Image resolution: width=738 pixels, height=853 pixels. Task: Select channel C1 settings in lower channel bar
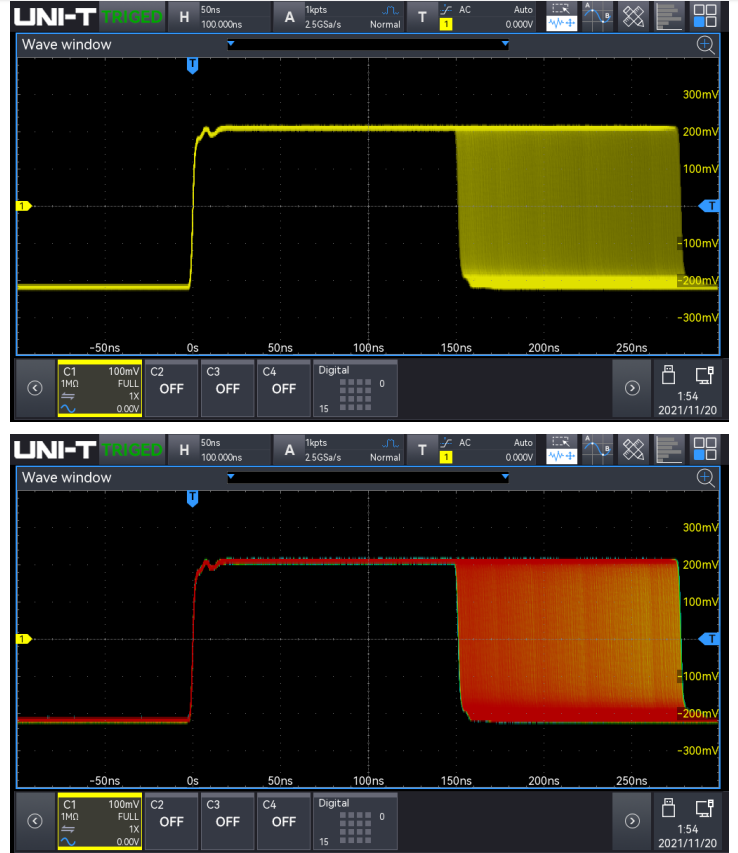(x=99, y=821)
